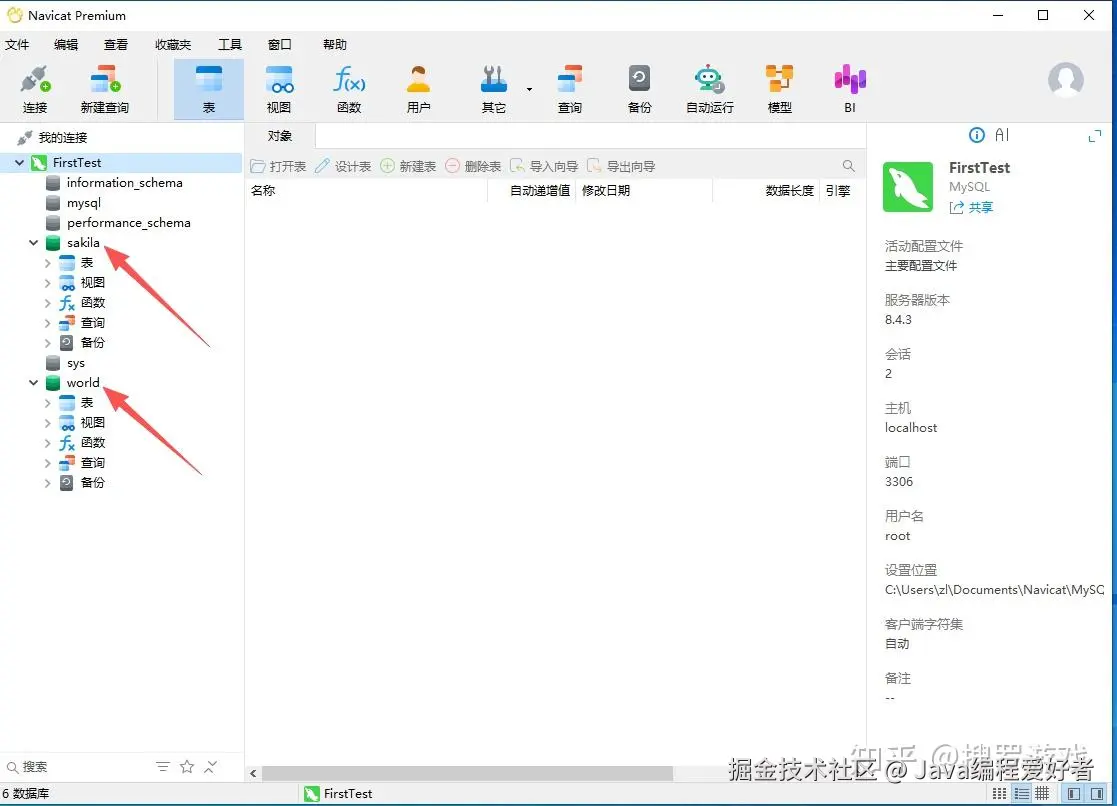
Task: Select 函数 under world
Action: tap(93, 443)
